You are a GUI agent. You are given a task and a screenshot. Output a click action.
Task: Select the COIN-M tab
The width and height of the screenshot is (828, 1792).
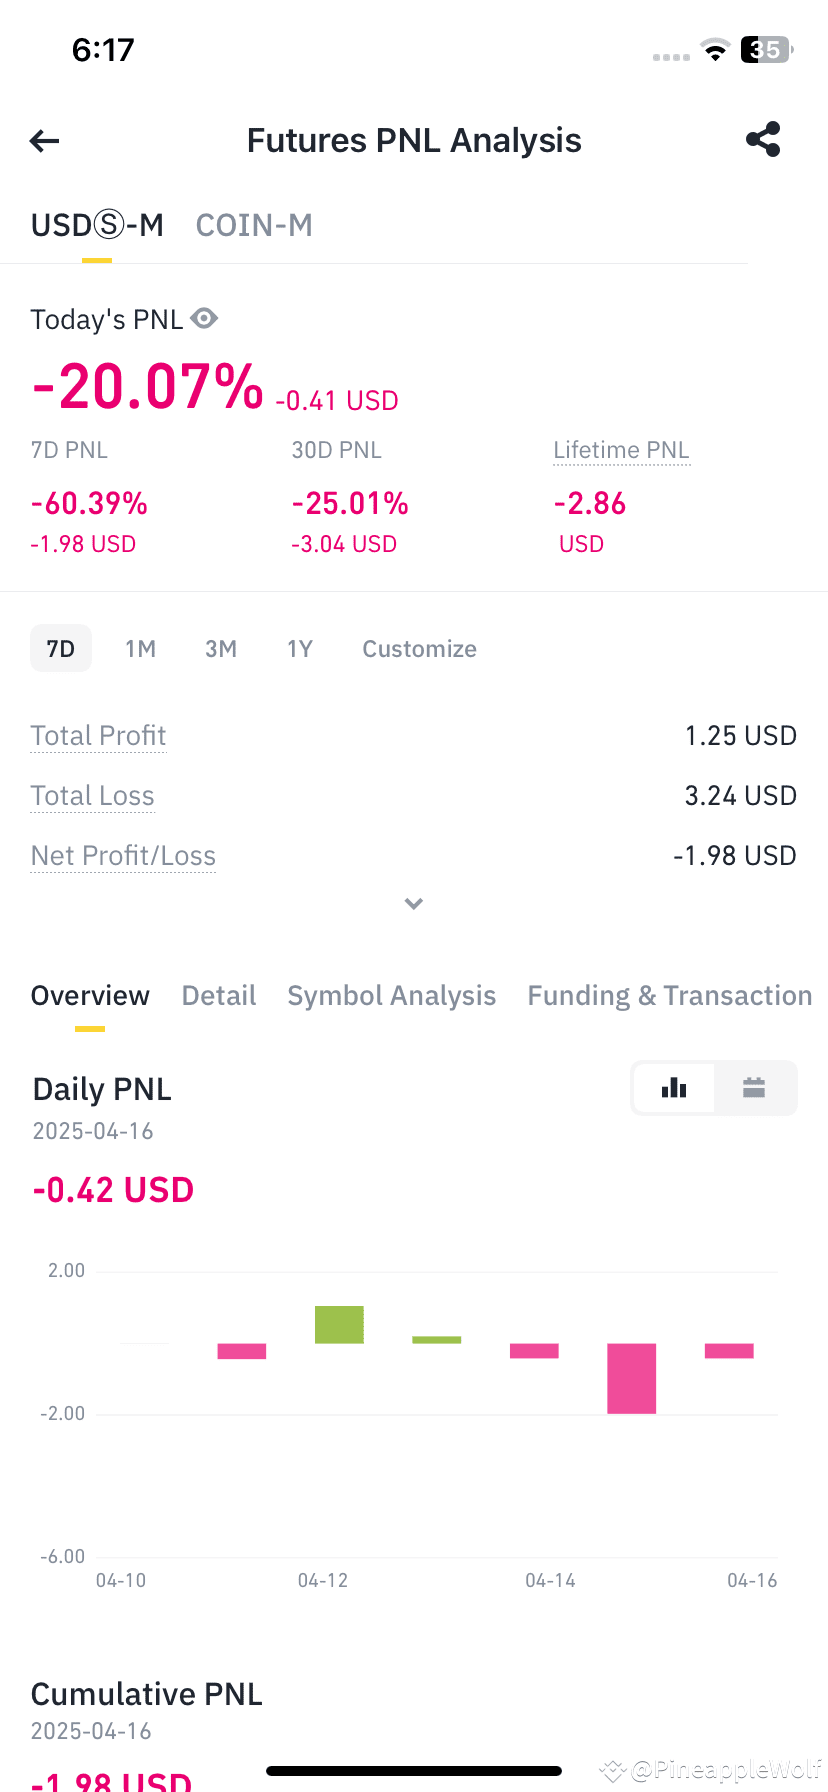click(254, 226)
